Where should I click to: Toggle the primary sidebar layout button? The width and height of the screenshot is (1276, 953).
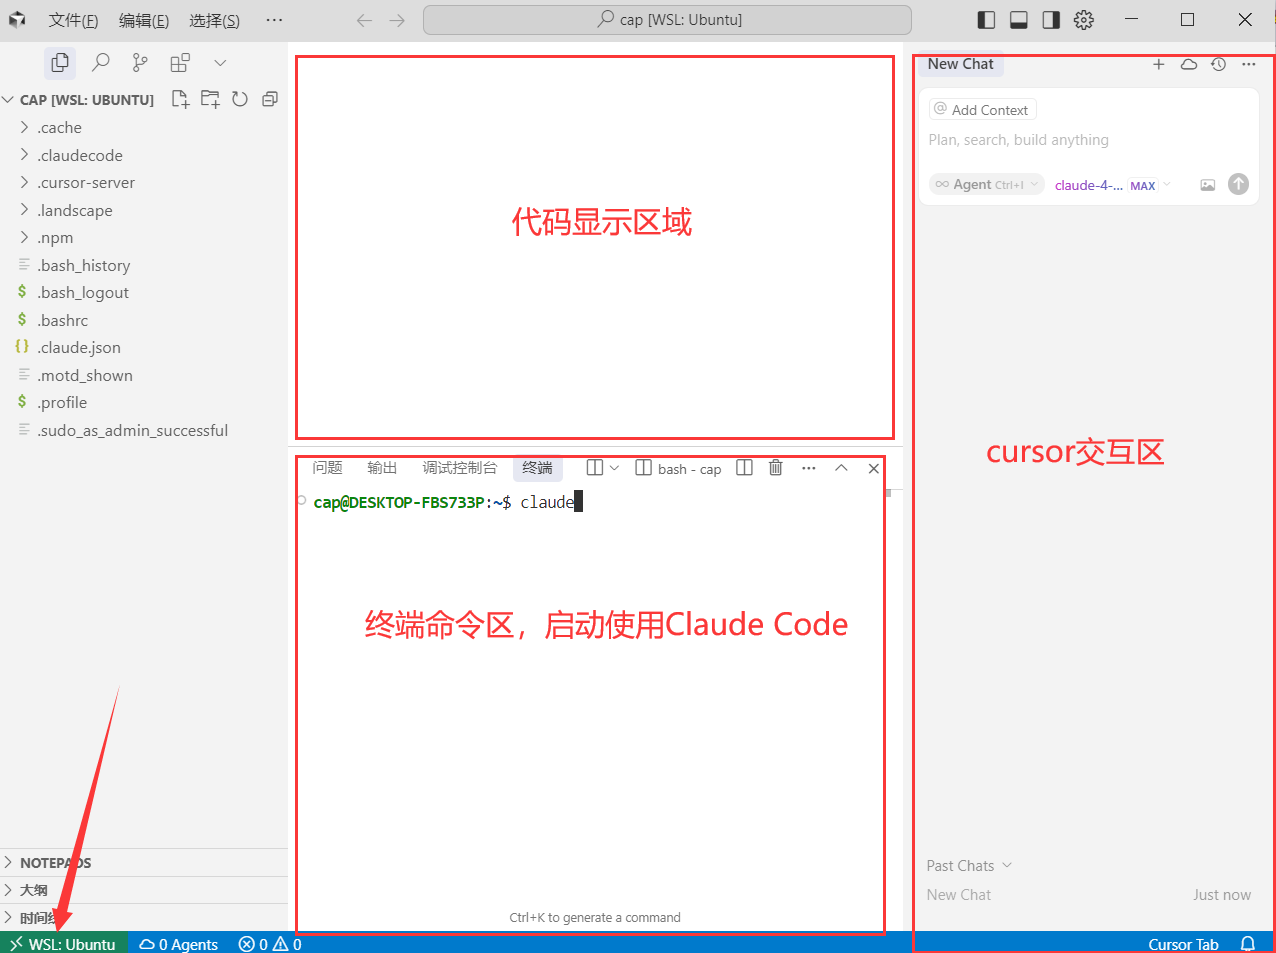(x=986, y=20)
